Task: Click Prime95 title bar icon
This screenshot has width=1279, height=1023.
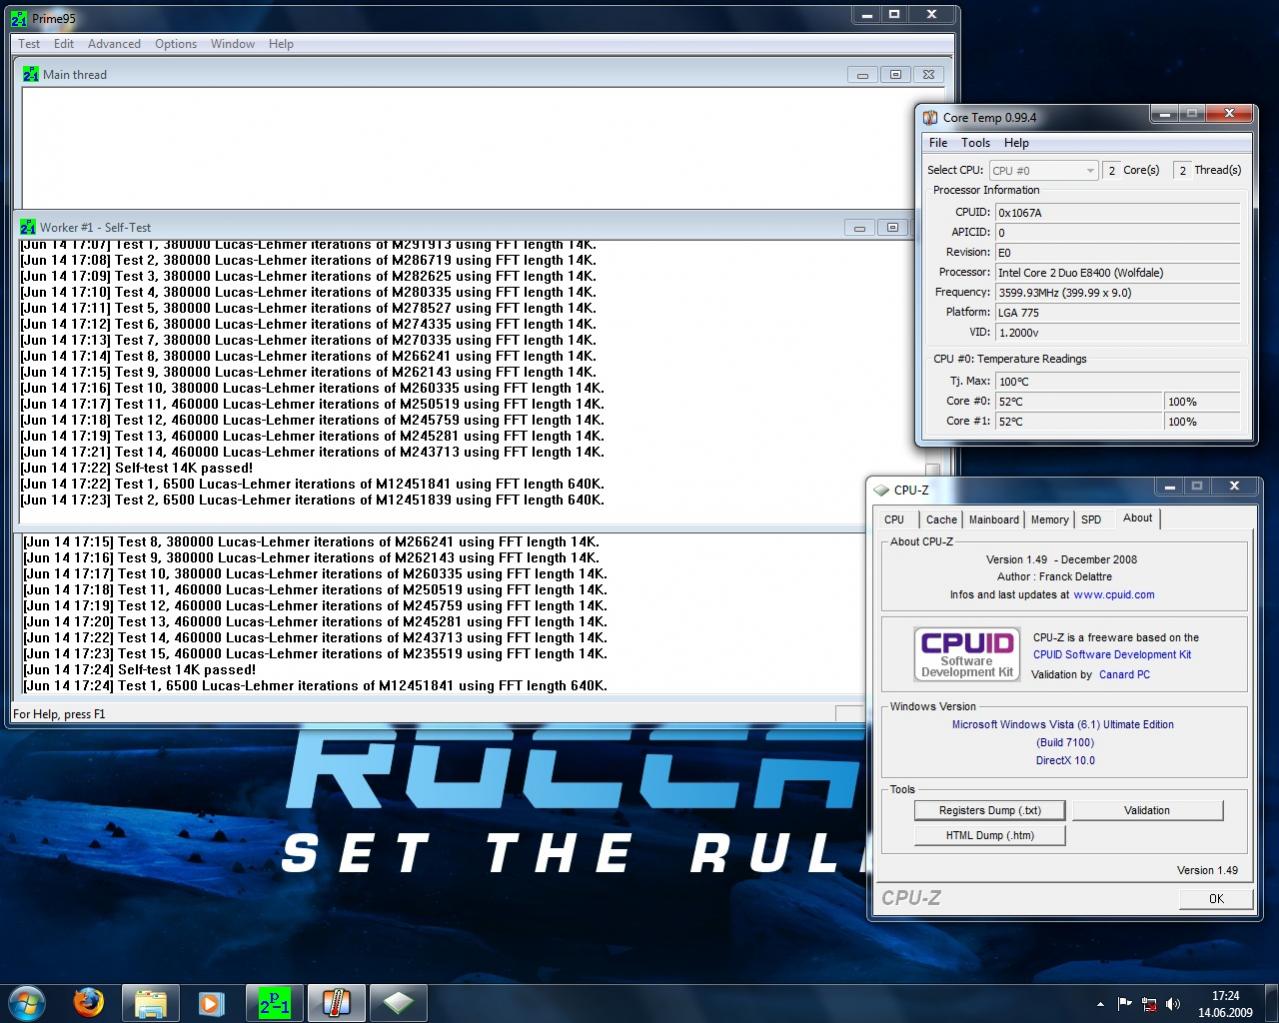Action: pos(18,18)
